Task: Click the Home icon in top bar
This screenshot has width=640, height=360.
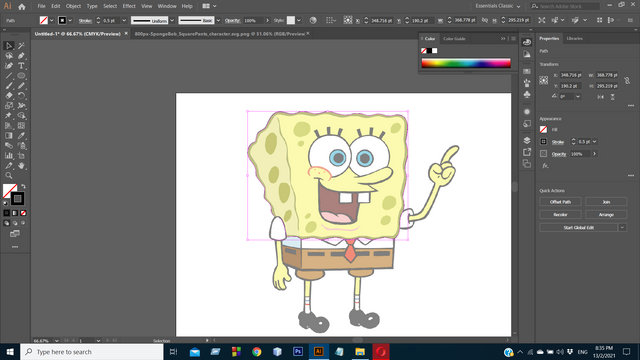Action: point(22,7)
